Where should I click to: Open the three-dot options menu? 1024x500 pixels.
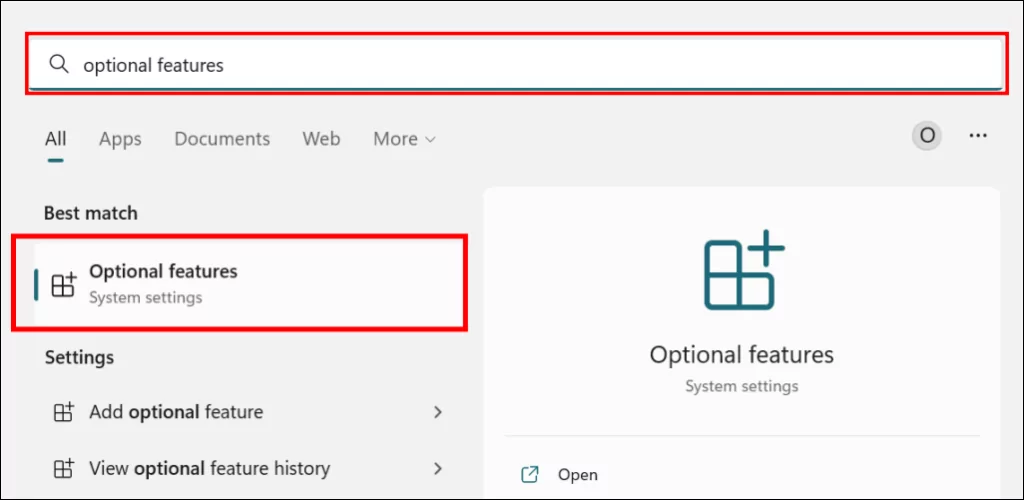point(978,136)
